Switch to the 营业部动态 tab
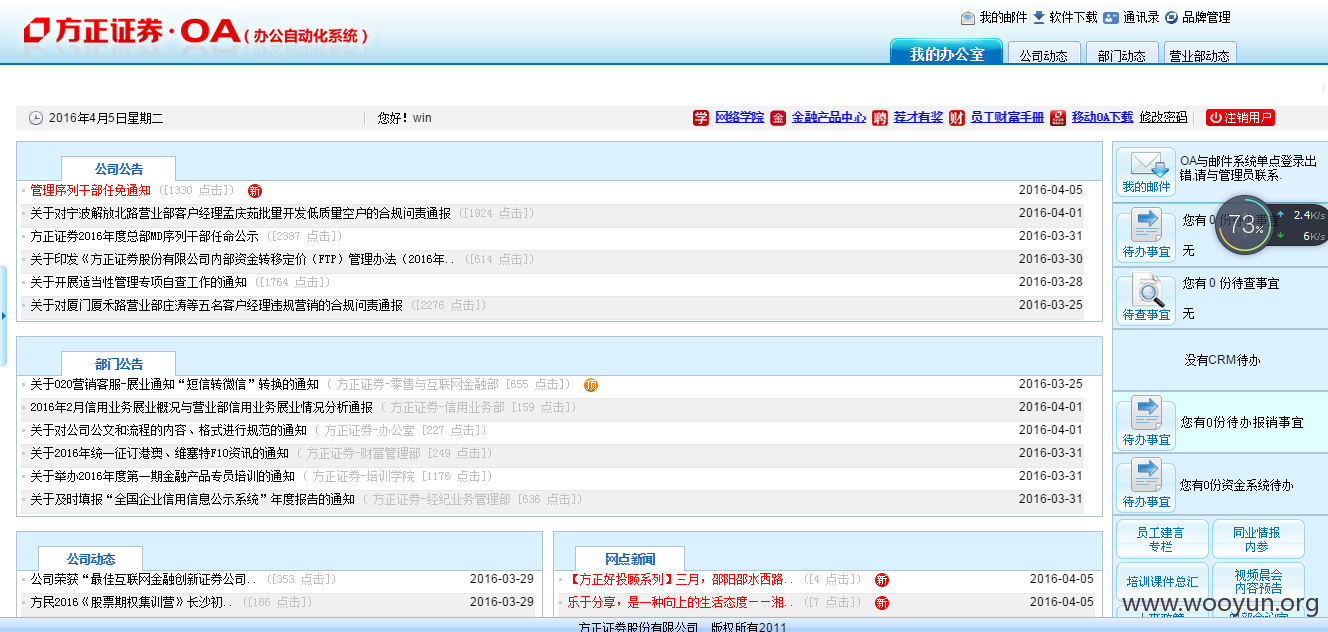Image resolution: width=1328 pixels, height=632 pixels. [1200, 55]
